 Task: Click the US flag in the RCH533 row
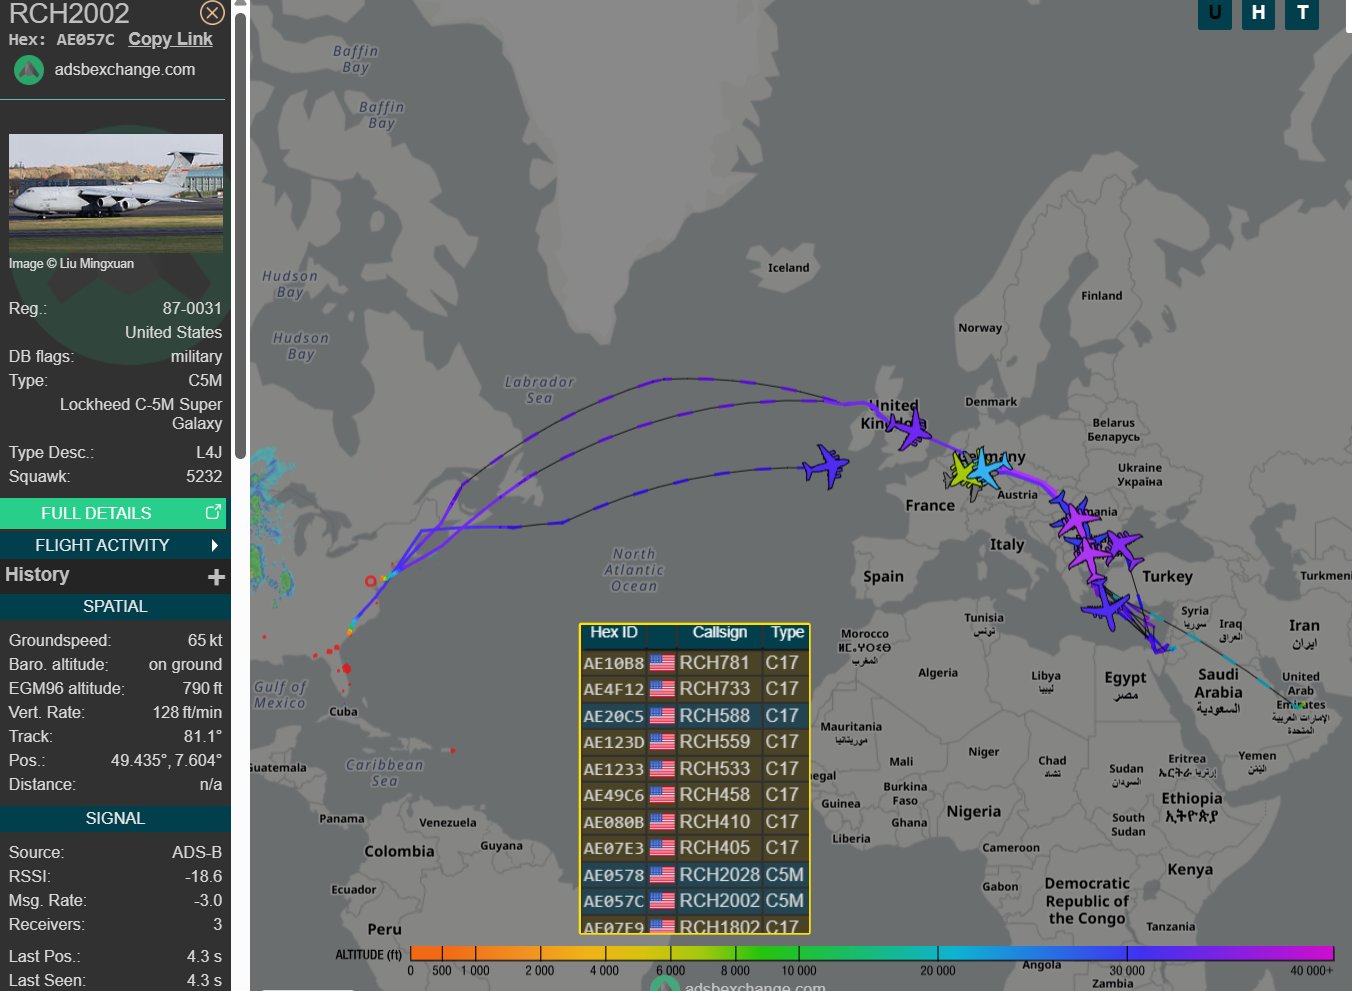click(662, 769)
